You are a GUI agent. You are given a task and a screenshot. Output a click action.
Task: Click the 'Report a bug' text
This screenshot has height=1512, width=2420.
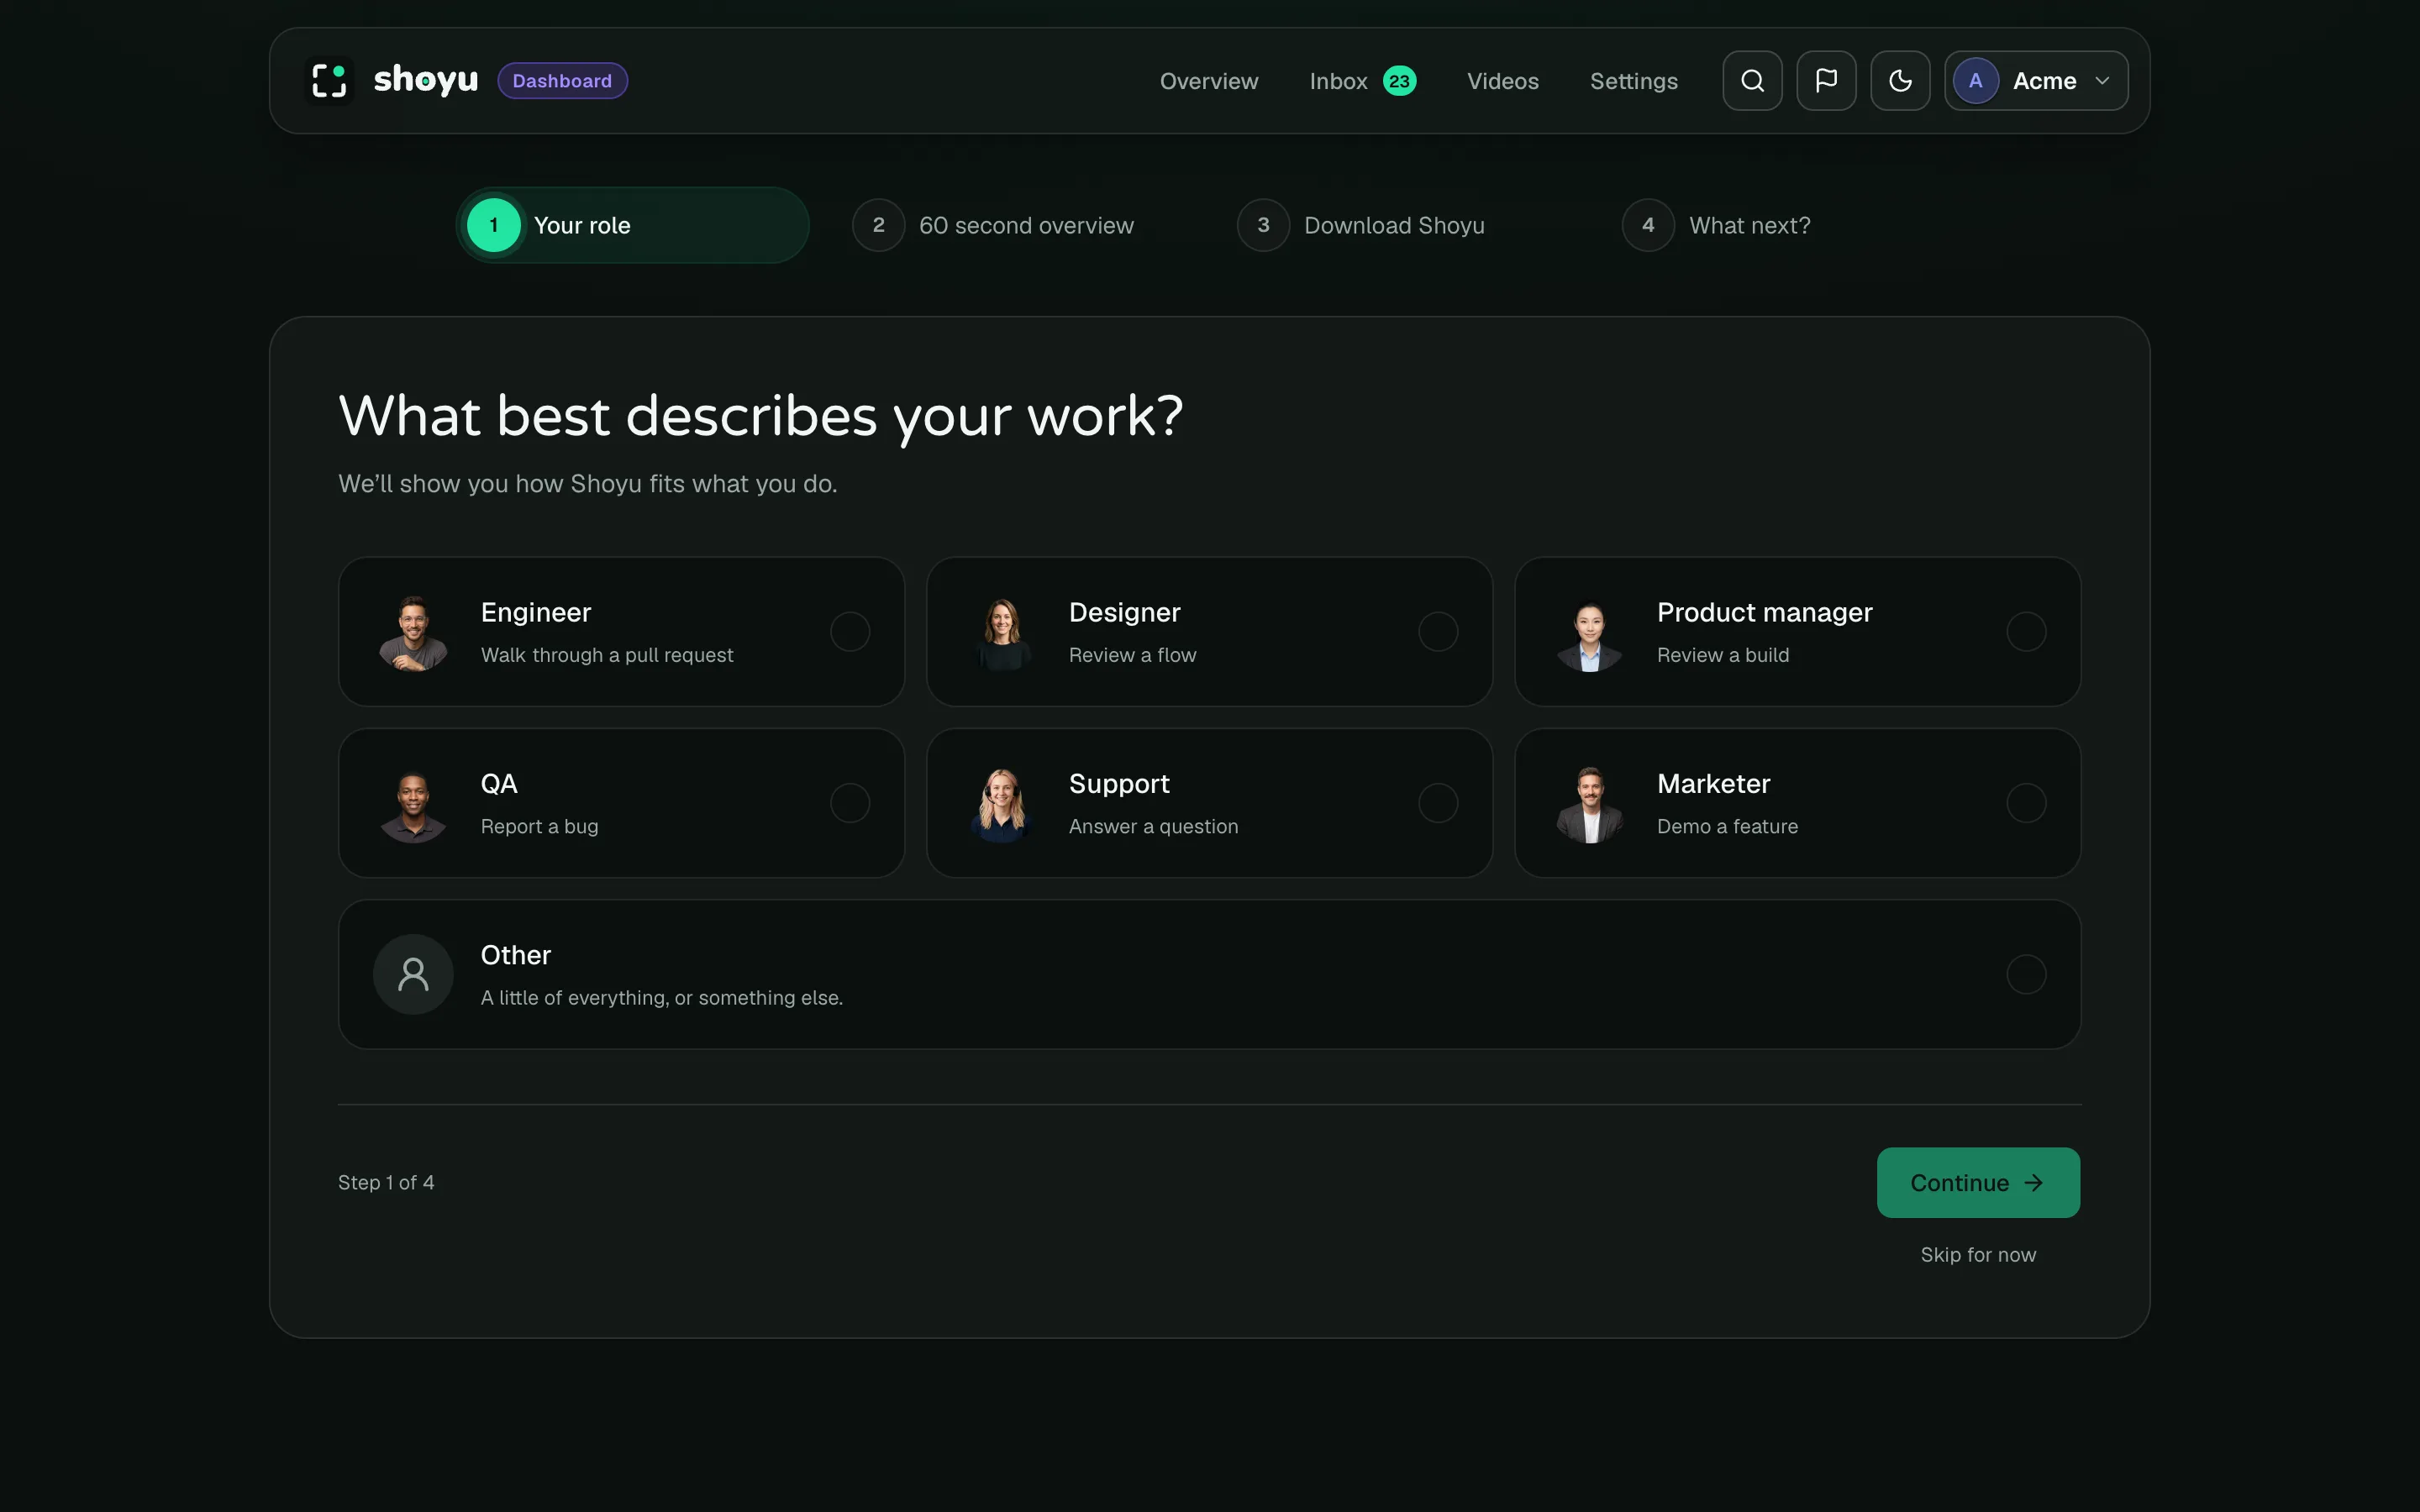click(539, 826)
